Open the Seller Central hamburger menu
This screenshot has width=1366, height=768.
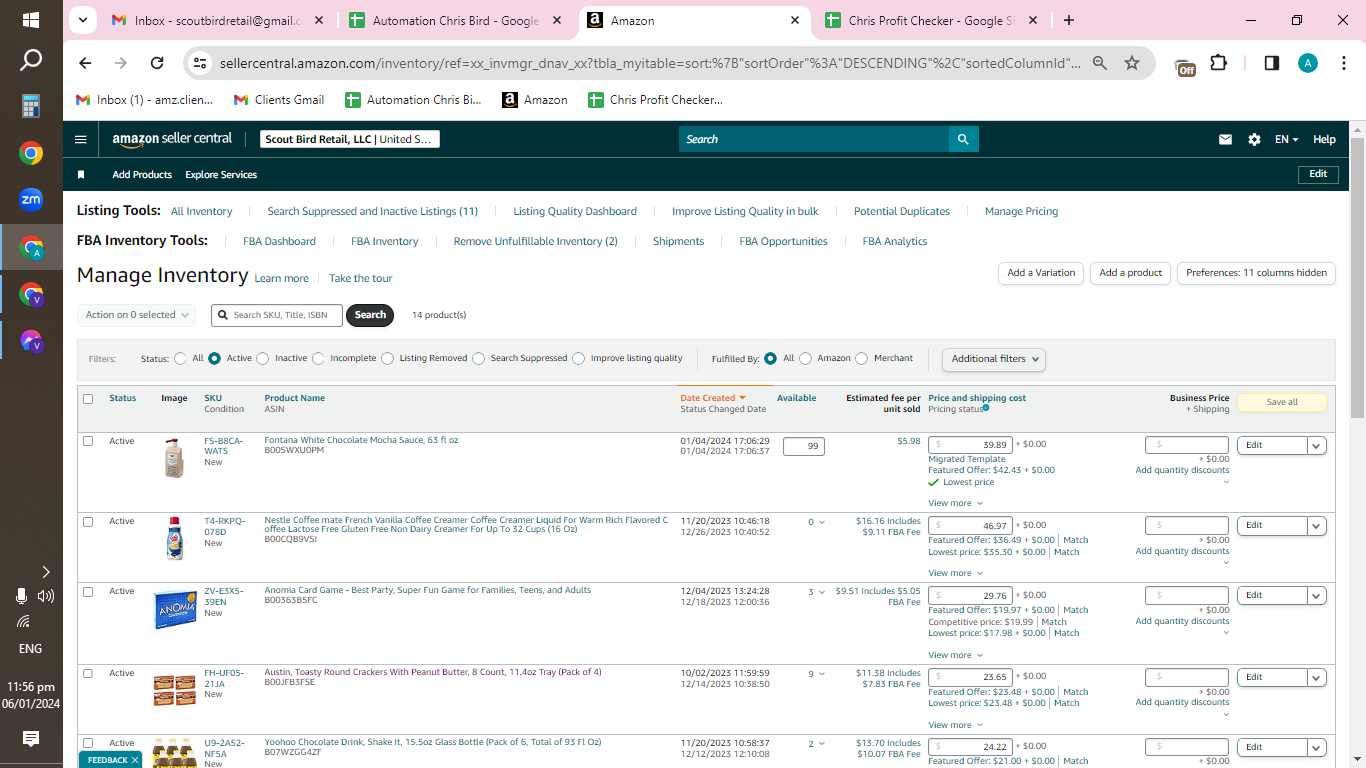click(81, 139)
